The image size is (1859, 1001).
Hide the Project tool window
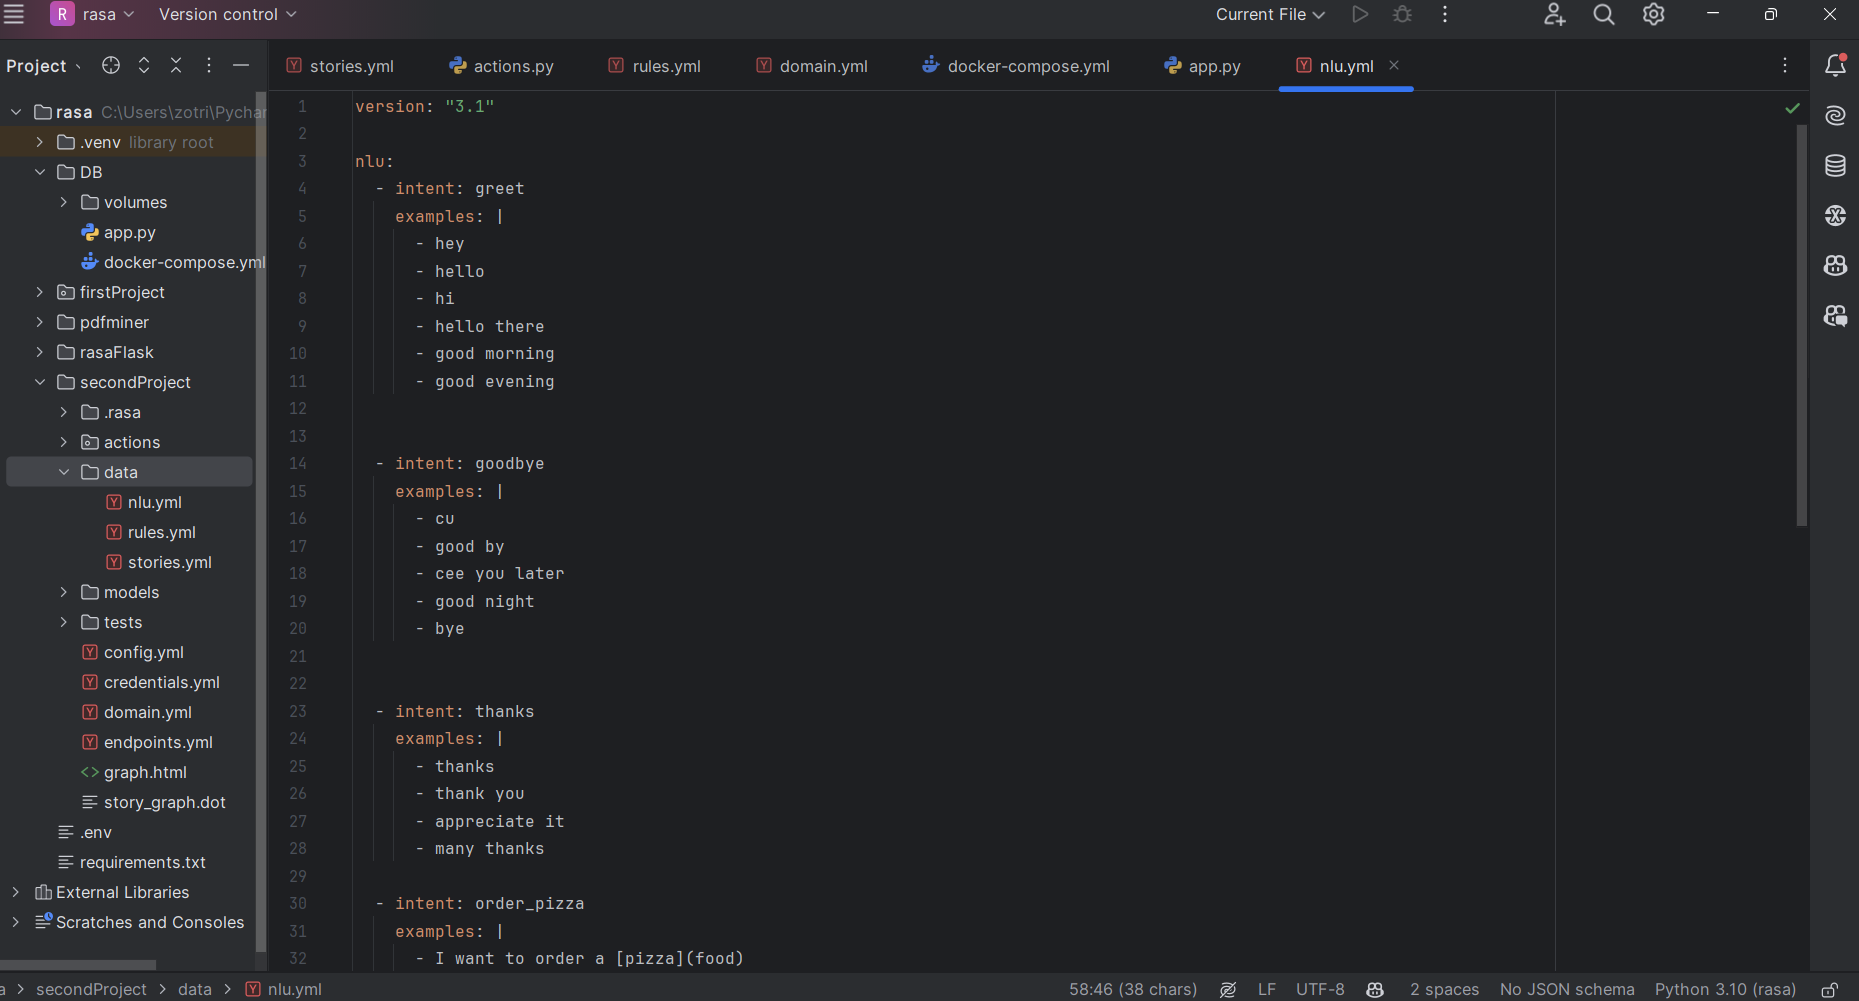[x=241, y=66]
